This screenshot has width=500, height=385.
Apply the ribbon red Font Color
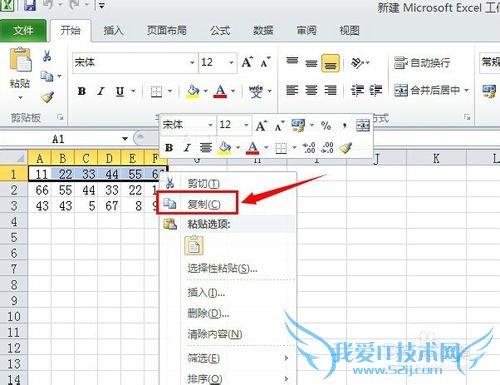point(220,91)
